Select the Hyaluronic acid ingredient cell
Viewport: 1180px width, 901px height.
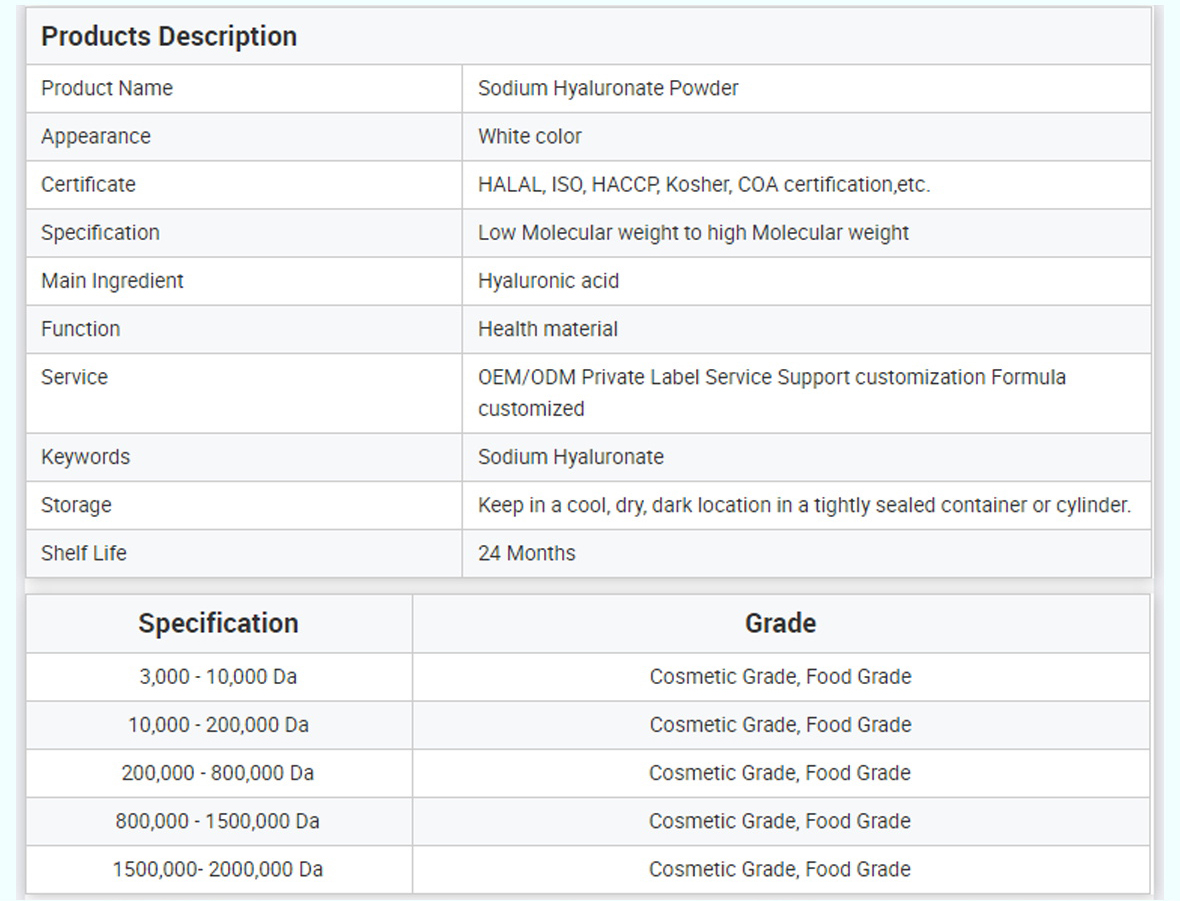click(548, 281)
